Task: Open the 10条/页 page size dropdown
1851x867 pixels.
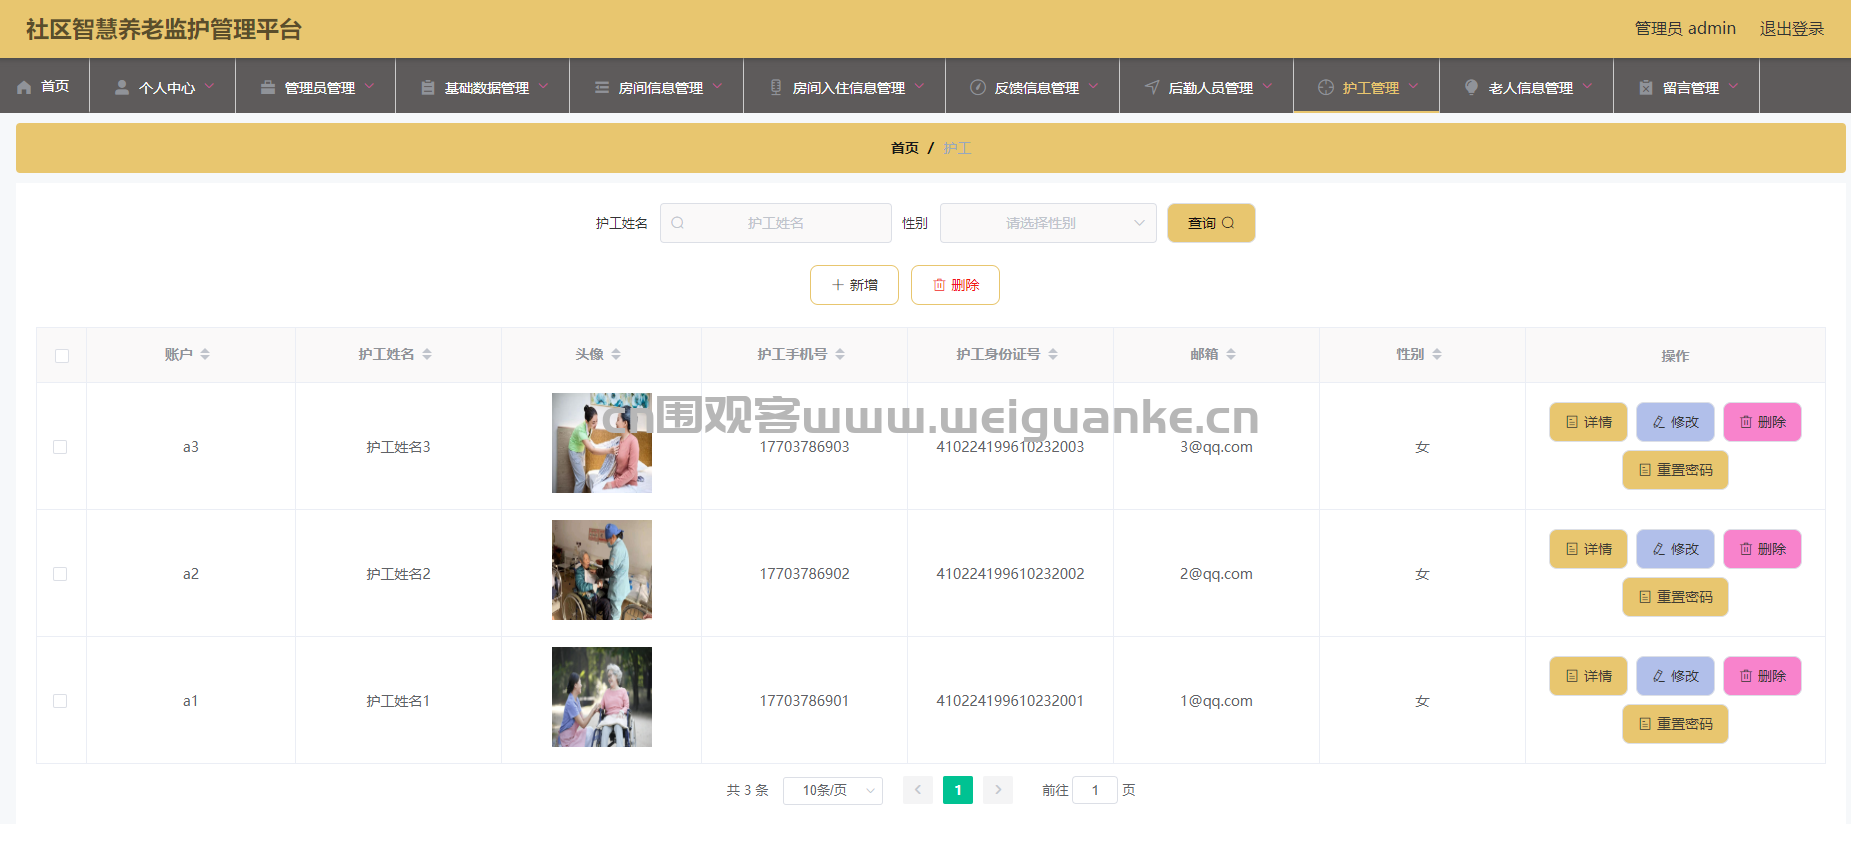Action: (x=832, y=790)
